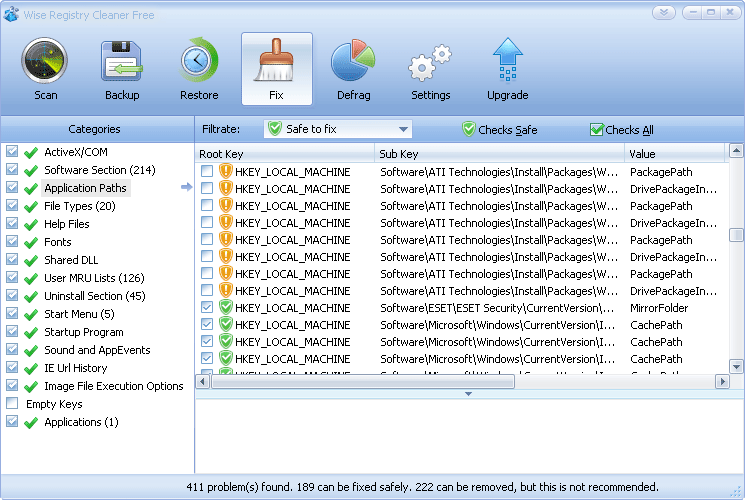Click the Wise Registry Cleaner title bar logo

pos(11,14)
